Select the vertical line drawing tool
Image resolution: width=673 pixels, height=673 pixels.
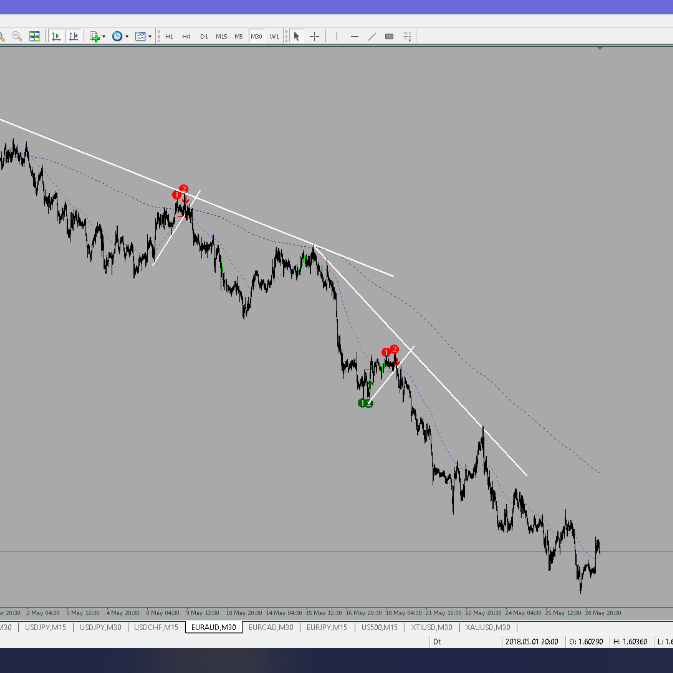(336, 36)
